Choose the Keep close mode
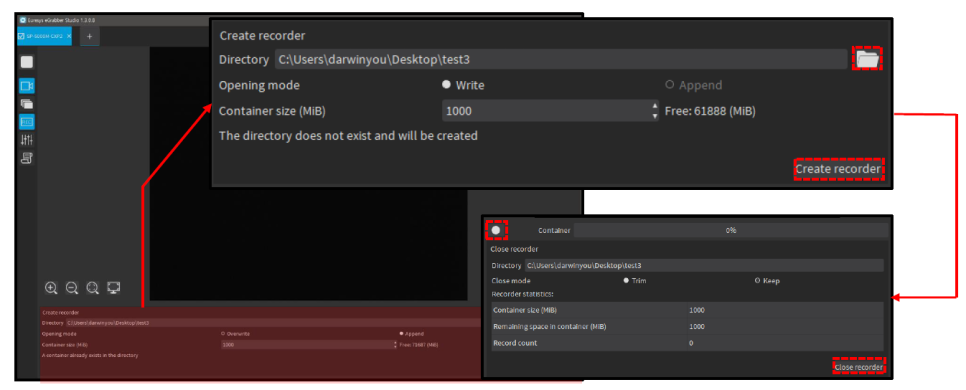Viewport: 966px width, 390px height. coord(767,280)
